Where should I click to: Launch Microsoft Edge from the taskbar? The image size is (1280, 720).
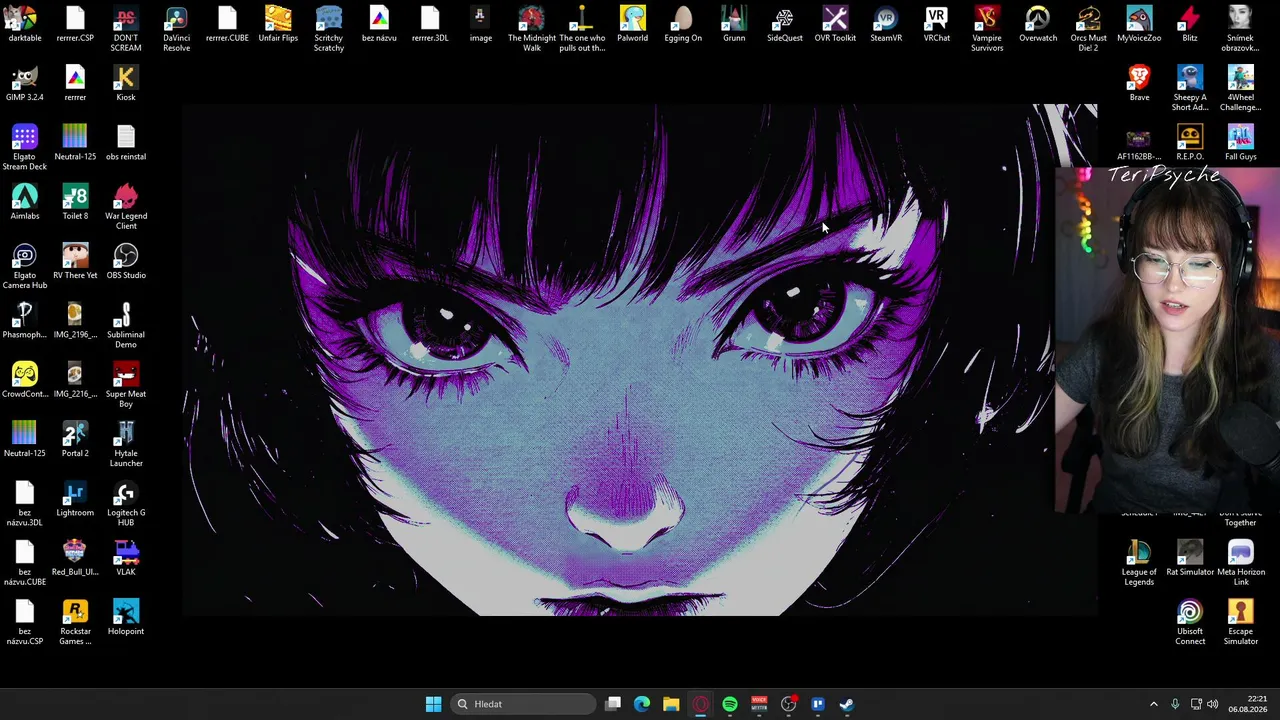(642, 704)
